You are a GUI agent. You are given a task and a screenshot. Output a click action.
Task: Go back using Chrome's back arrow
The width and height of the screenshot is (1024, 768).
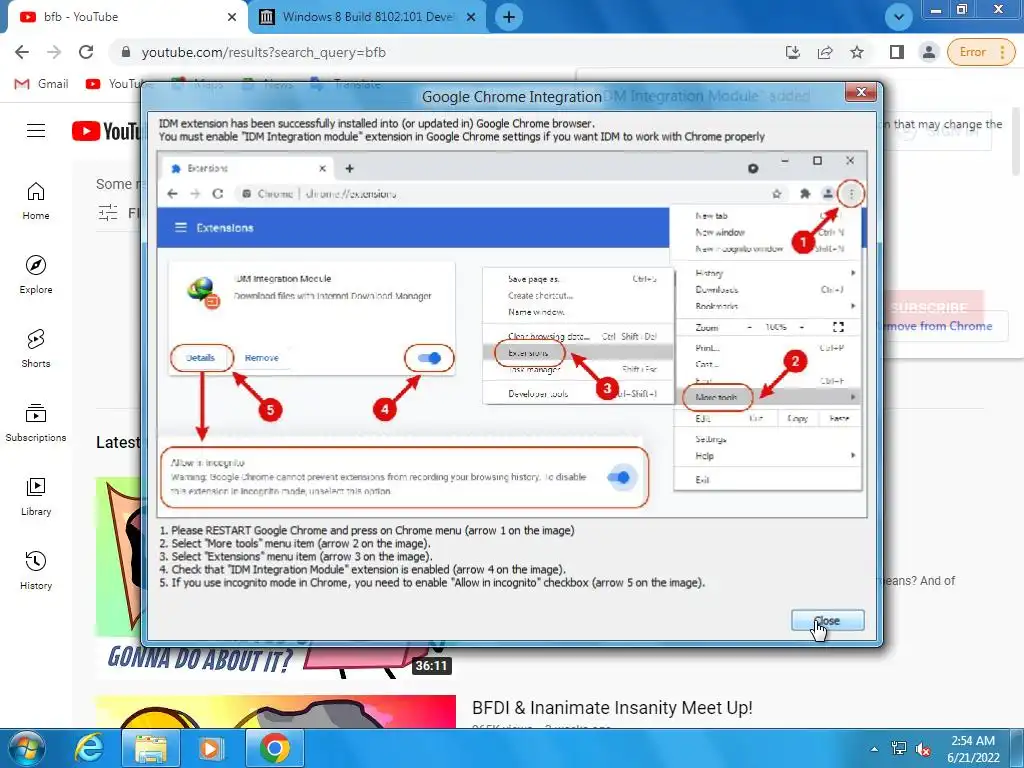coord(22,52)
